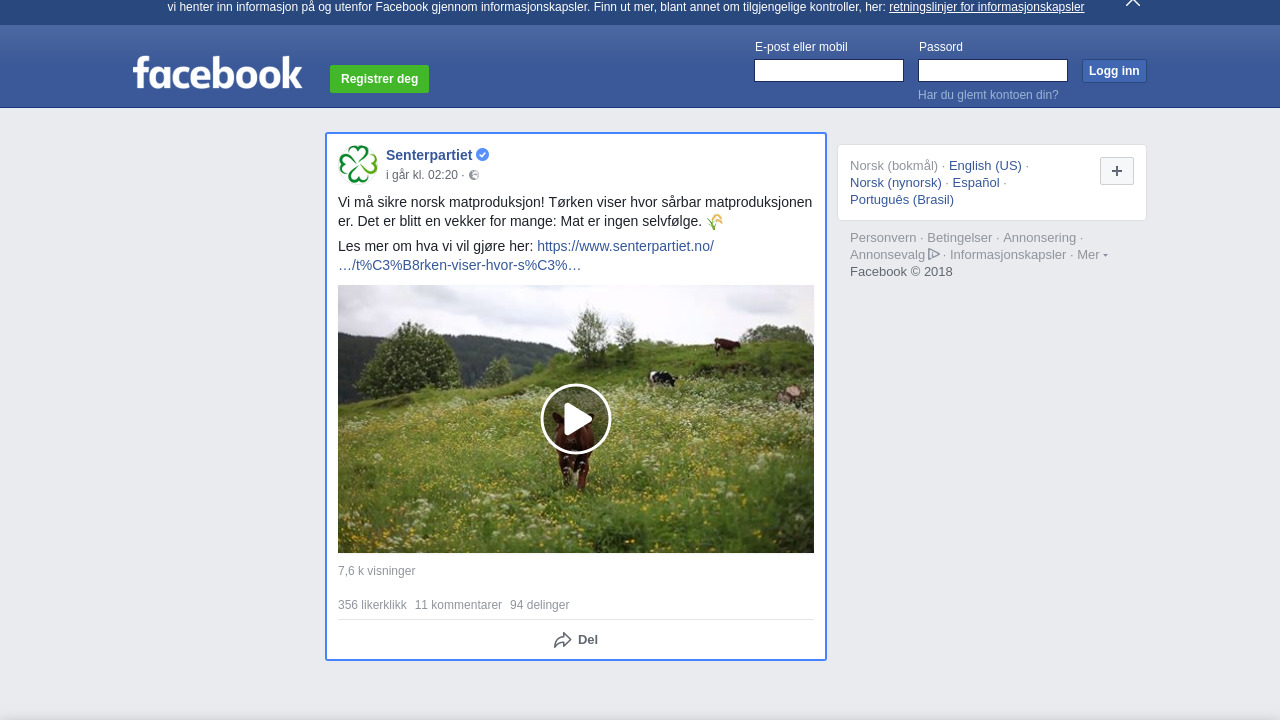Viewport: 1280px width, 720px height.
Task: Click the Senterpartiet clover profile picture
Action: coord(358,164)
